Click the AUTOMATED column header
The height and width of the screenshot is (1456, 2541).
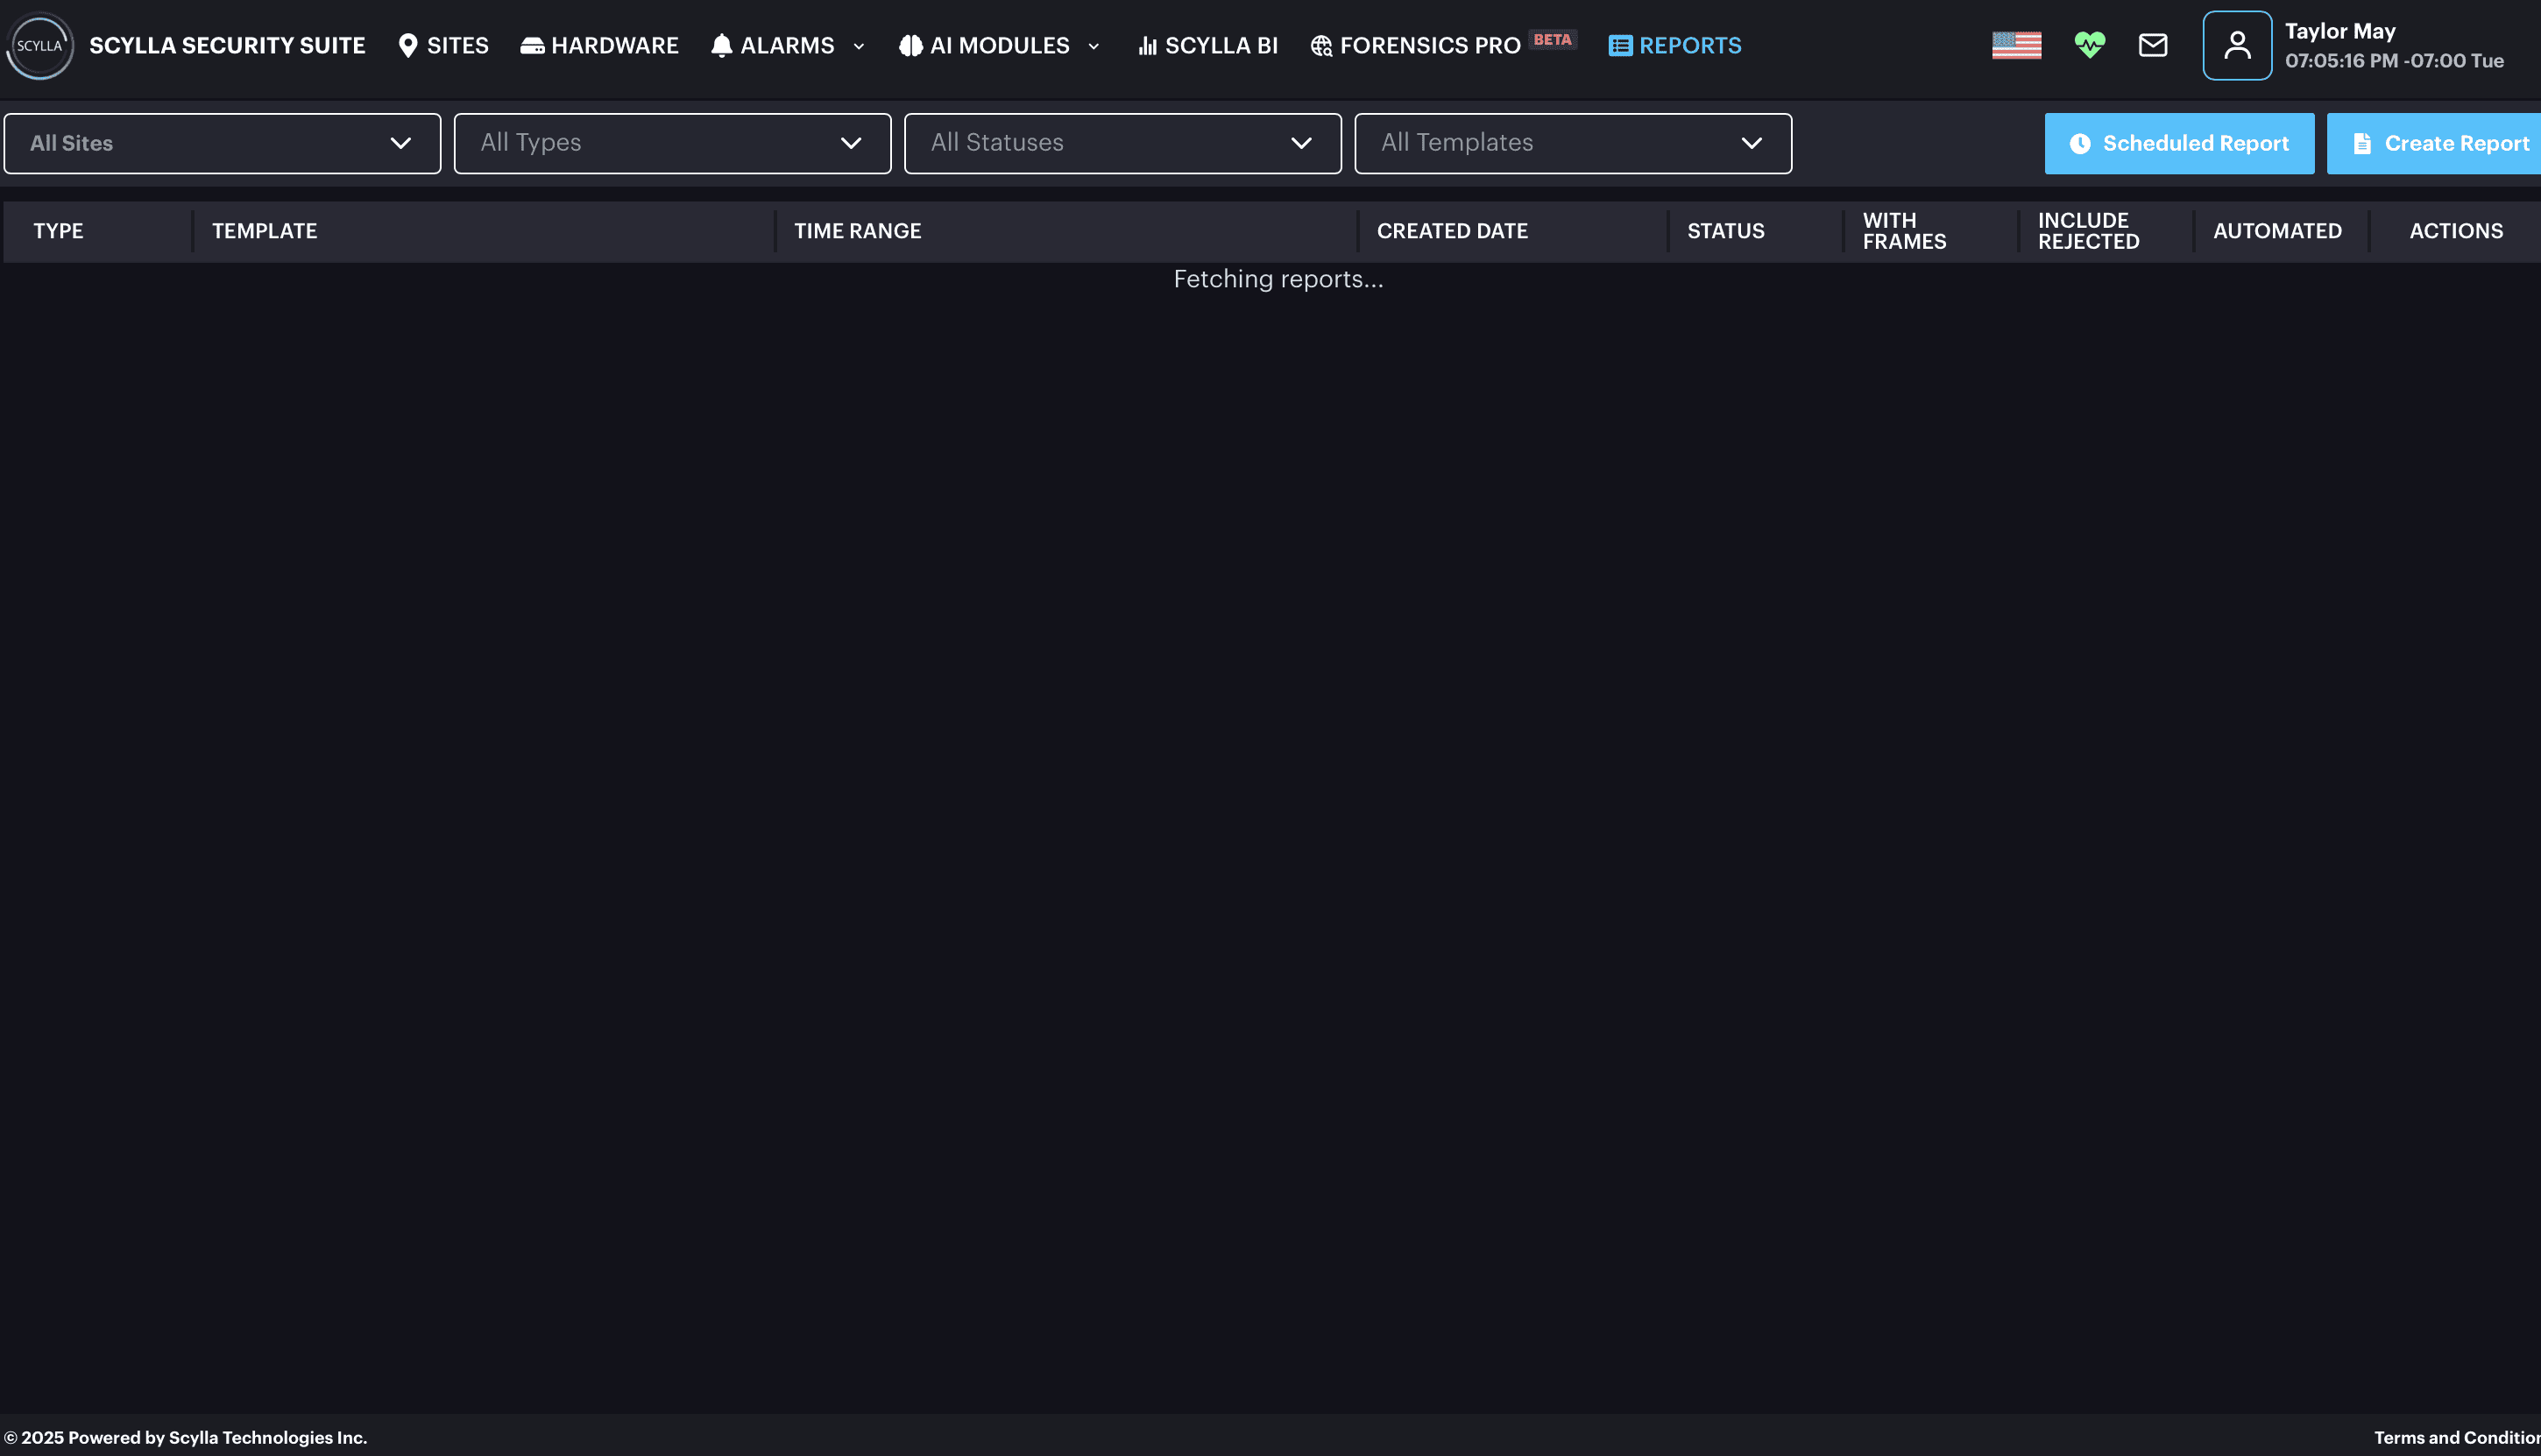tap(2277, 231)
